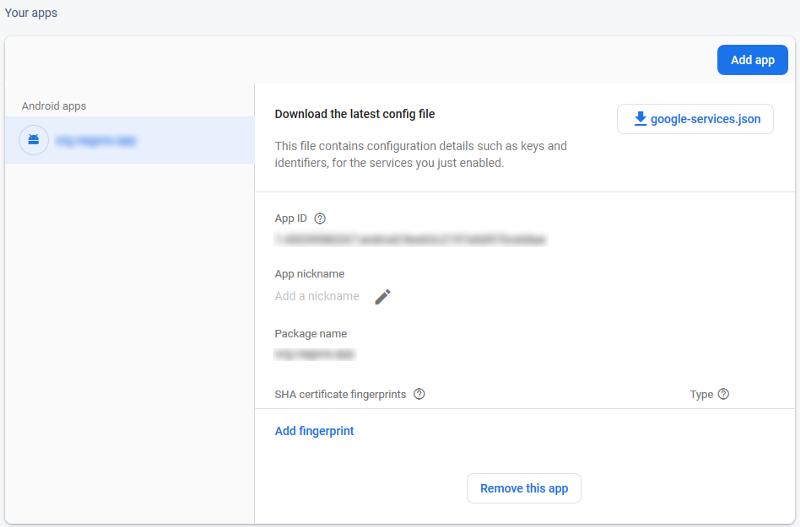Click the download arrow icon for google-services.json
Viewport: 800px width, 527px height.
point(640,119)
